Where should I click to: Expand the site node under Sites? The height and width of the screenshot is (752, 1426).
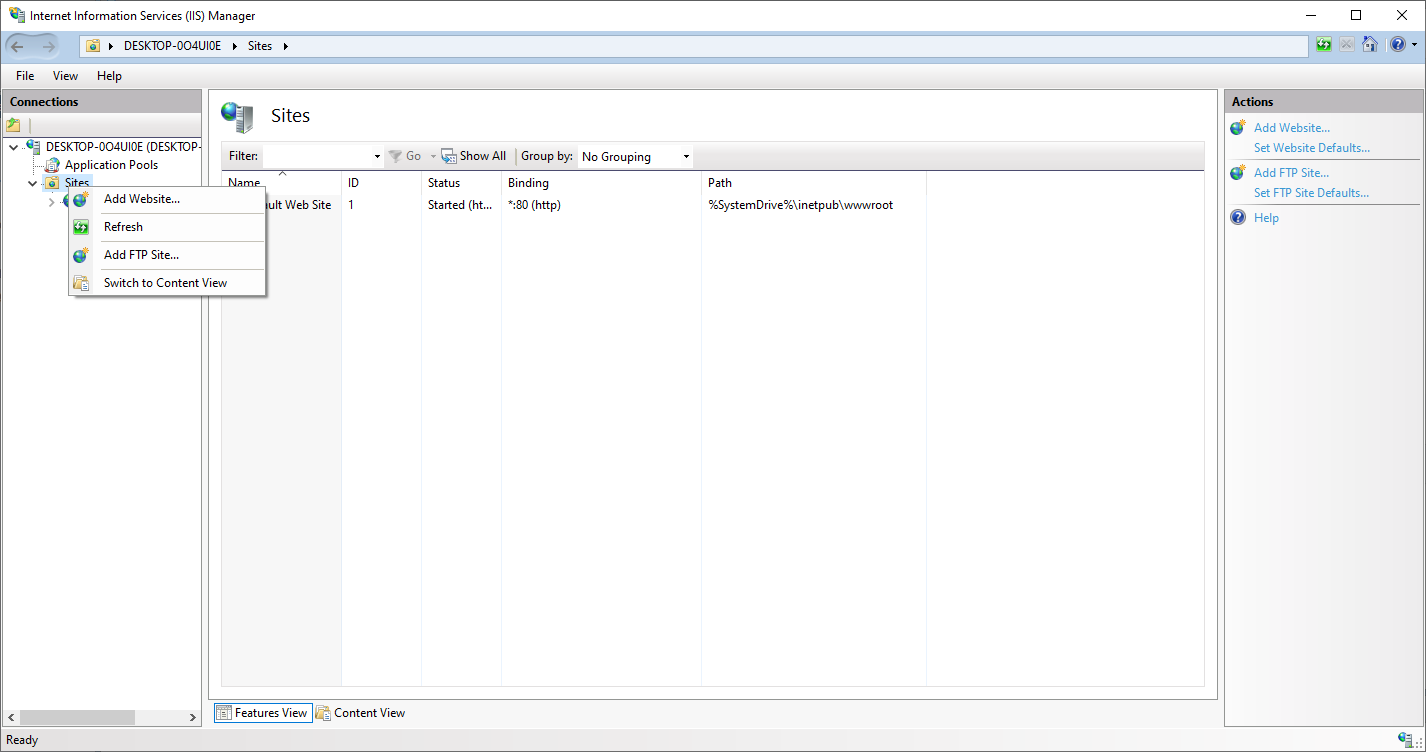click(51, 203)
